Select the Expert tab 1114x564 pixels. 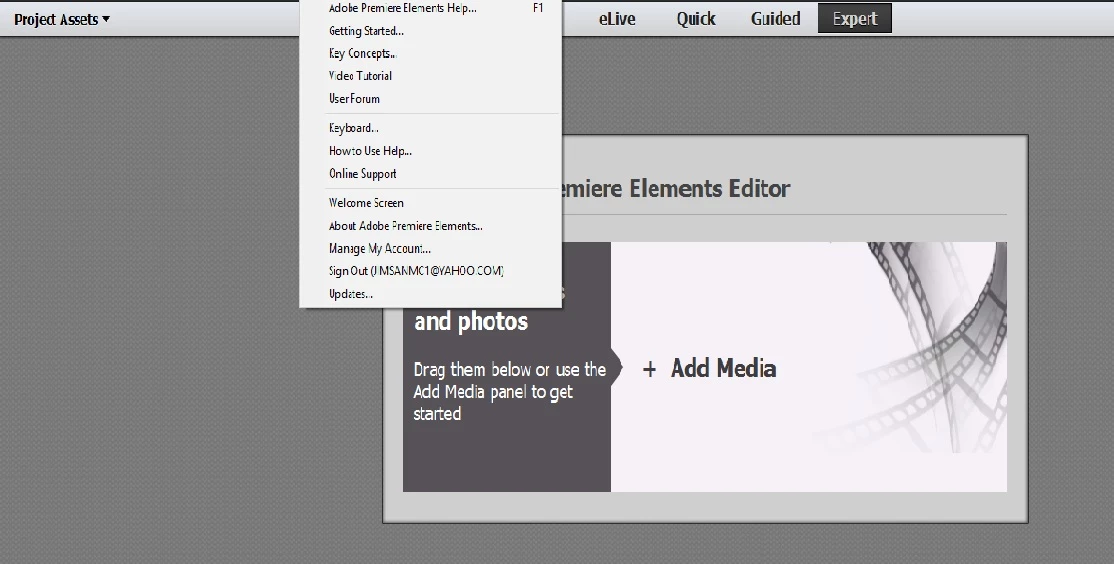click(x=855, y=18)
